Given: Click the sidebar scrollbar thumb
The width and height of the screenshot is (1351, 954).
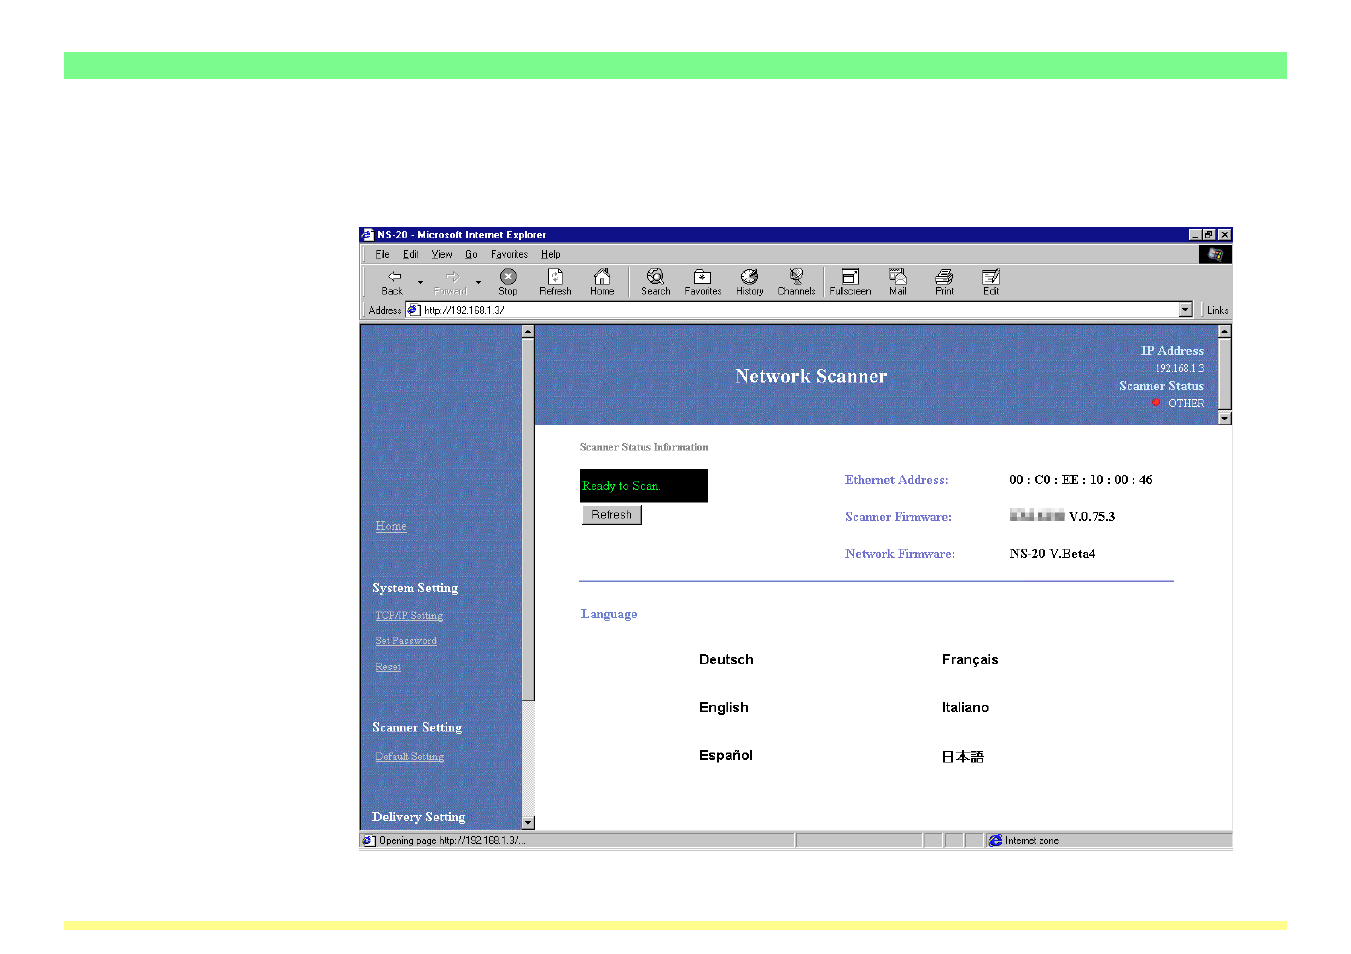Looking at the screenshot, I should coord(528,519).
